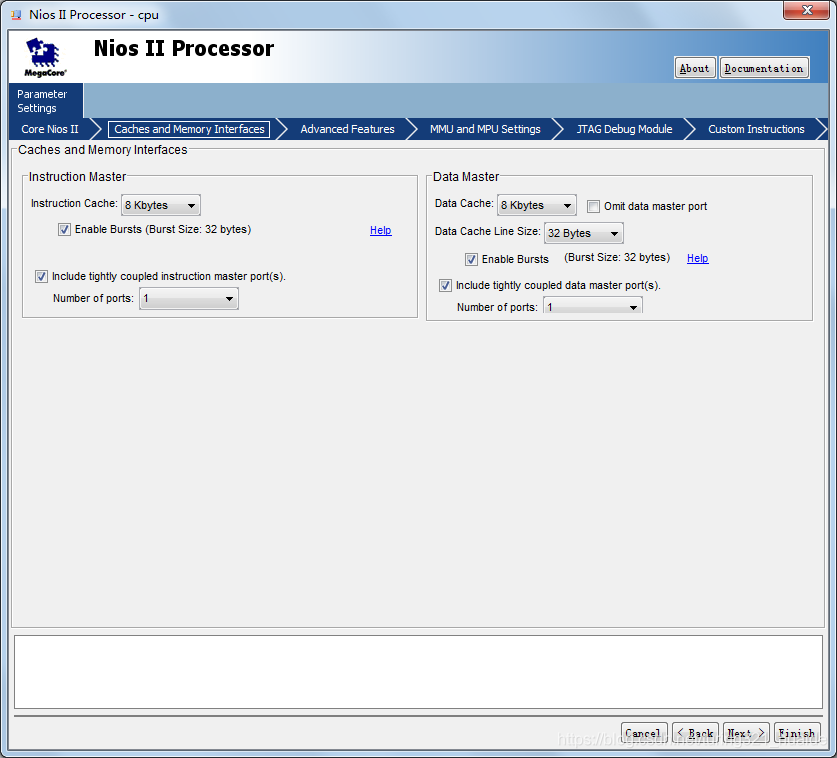The width and height of the screenshot is (837, 758).
Task: Click the MegaCore logo icon
Action: pos(45,57)
